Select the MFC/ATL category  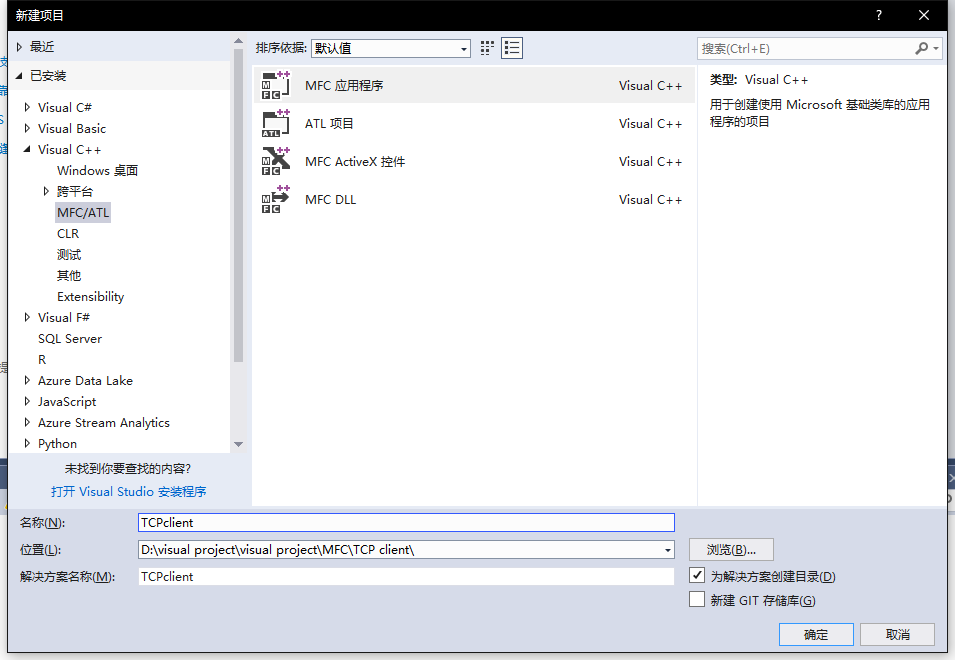tap(83, 212)
